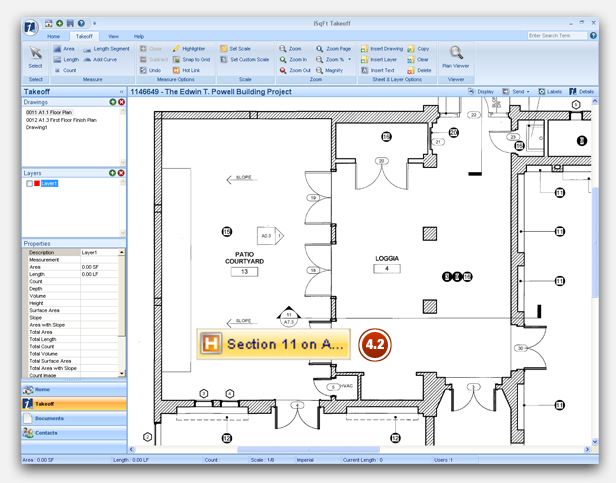This screenshot has height=483, width=616.
Task: Add a new drawing with green plus
Action: pos(113,102)
